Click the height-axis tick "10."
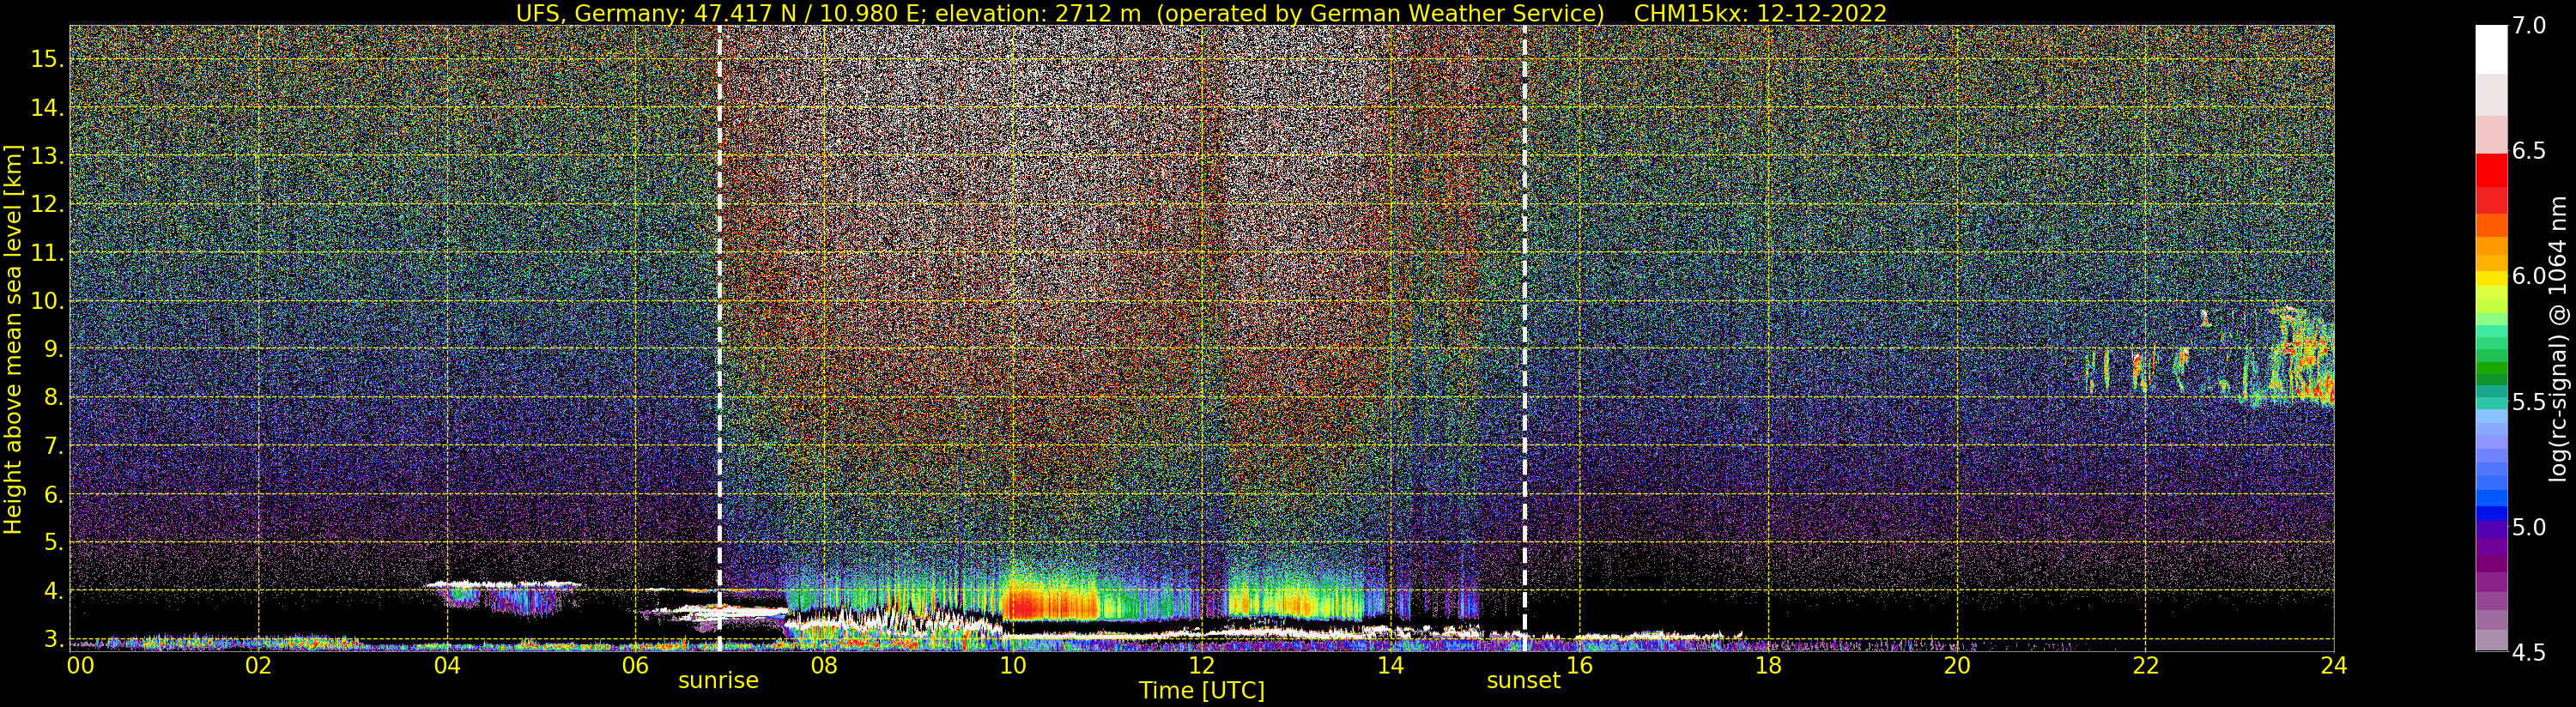The height and width of the screenshot is (707, 2576). (x=48, y=301)
